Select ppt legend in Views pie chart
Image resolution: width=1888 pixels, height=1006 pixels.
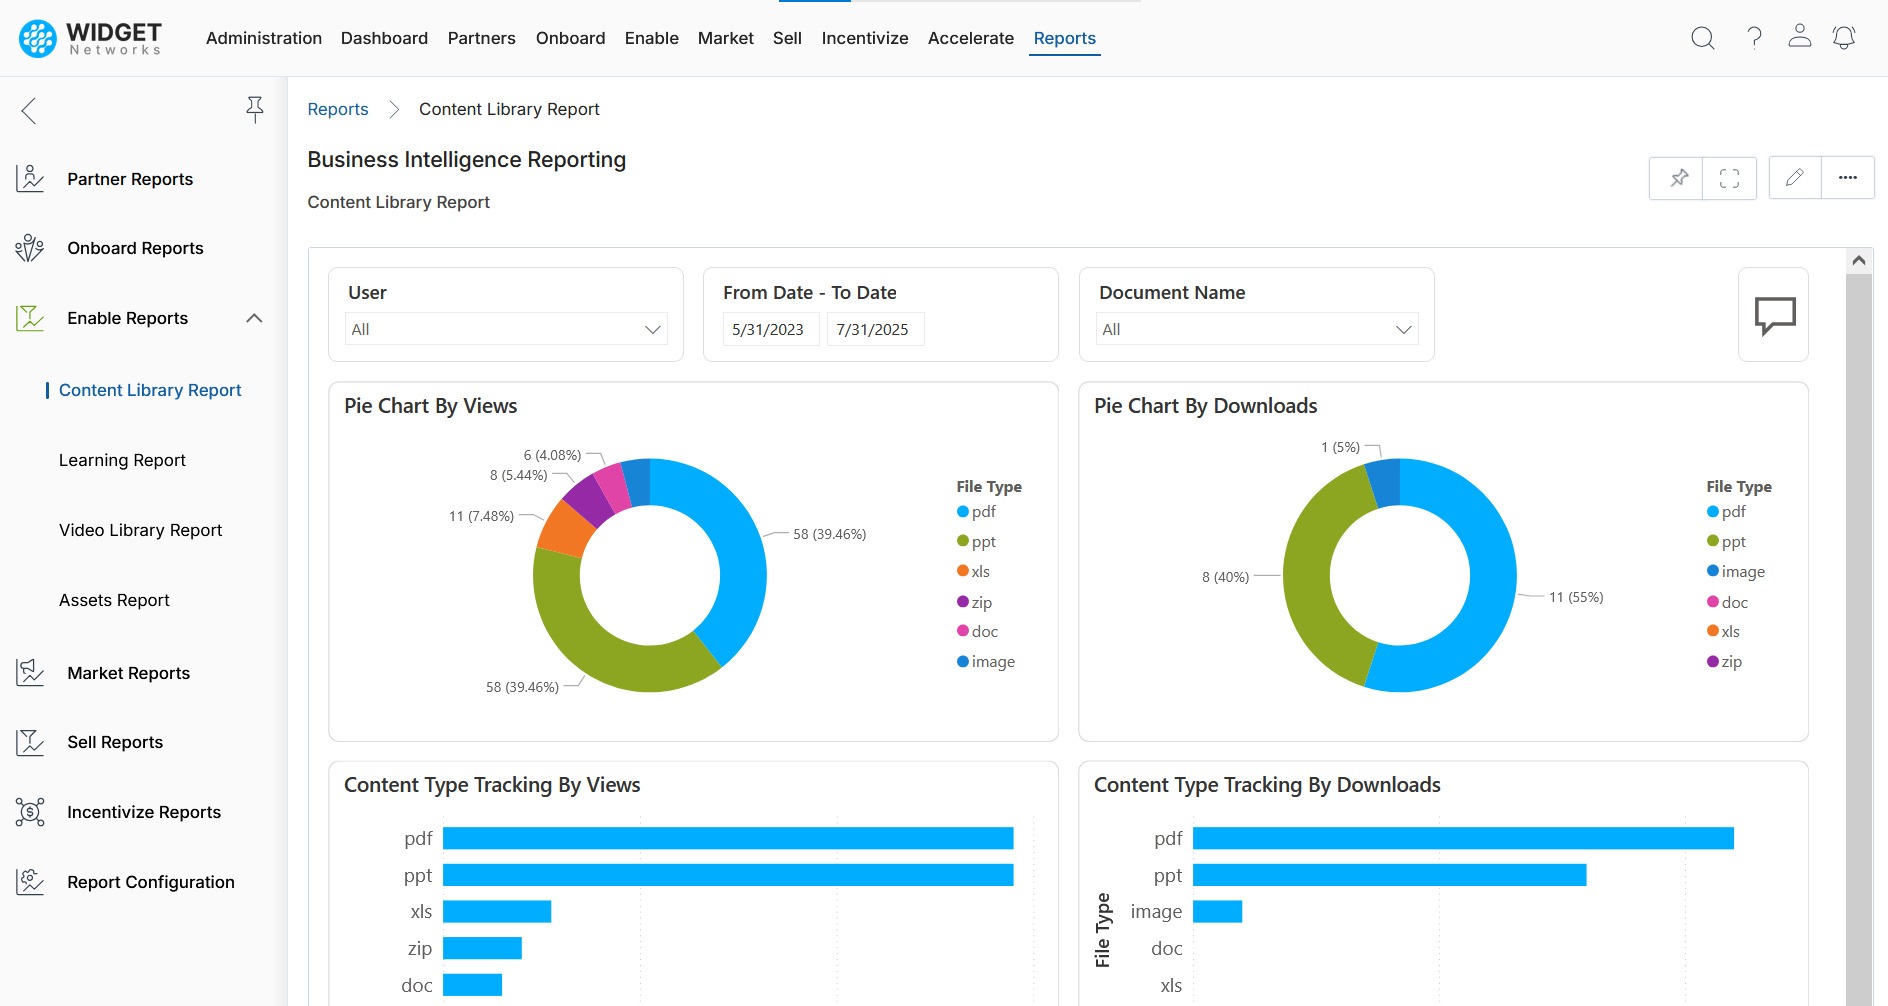pos(977,542)
